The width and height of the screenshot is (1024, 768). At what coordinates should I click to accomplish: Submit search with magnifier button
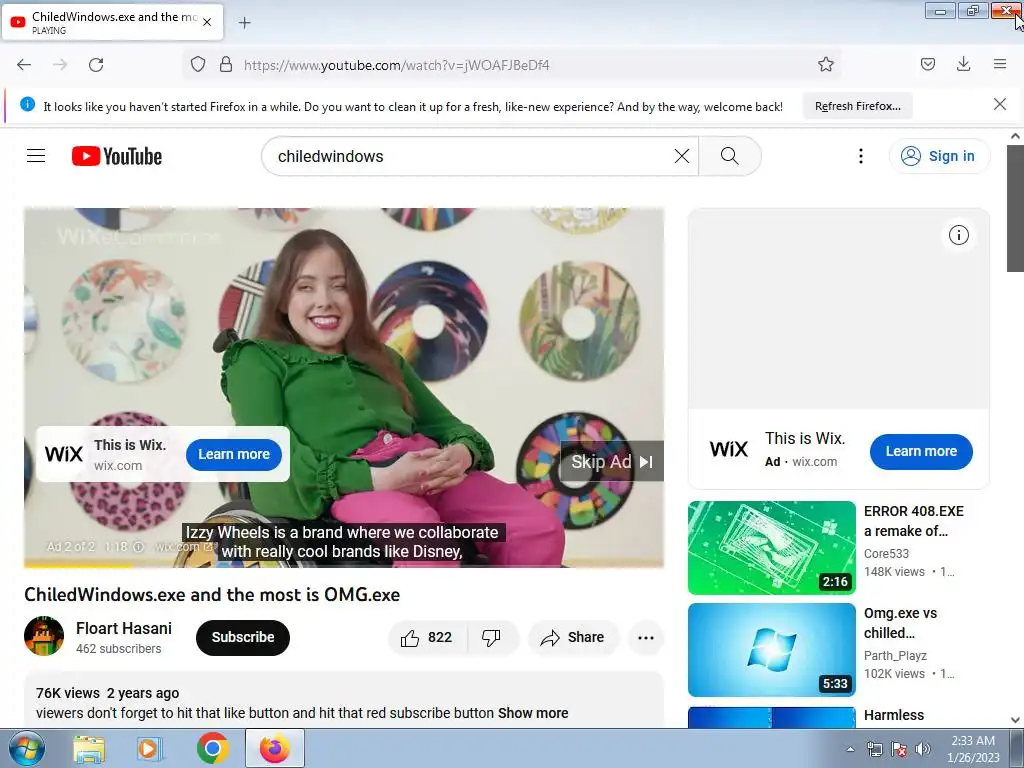point(729,156)
